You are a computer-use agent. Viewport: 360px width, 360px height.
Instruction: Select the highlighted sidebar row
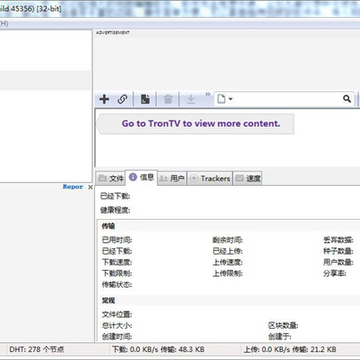coord(45,80)
